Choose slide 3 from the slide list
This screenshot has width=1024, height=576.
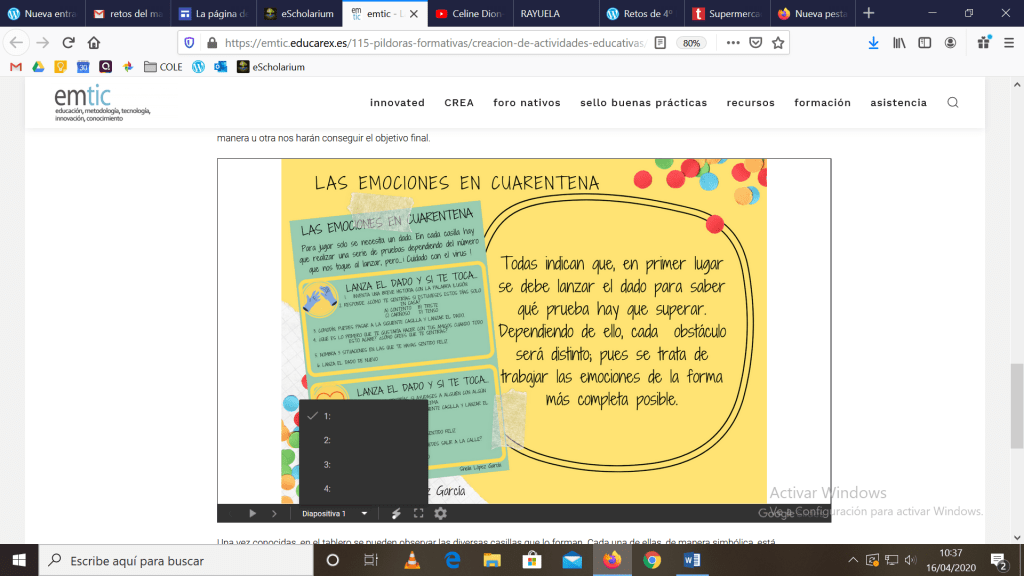[x=326, y=465]
